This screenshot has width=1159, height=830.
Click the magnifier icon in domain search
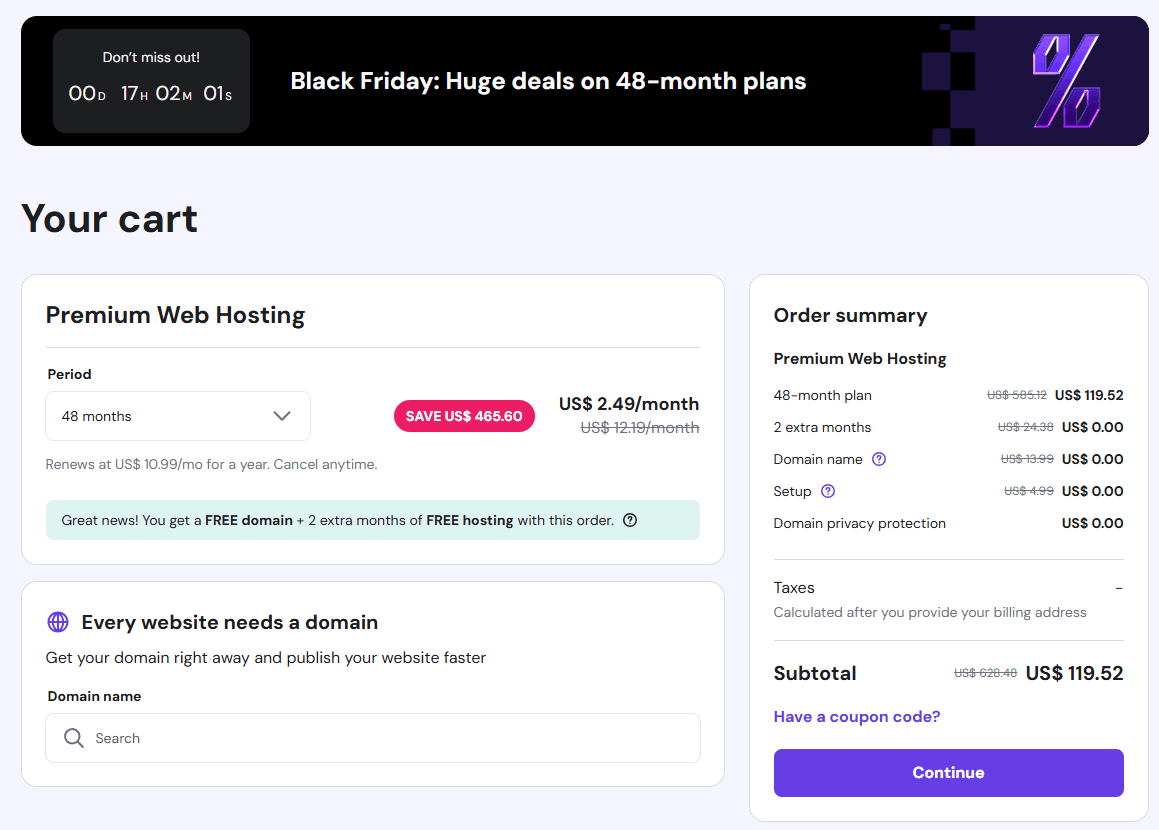click(74, 737)
